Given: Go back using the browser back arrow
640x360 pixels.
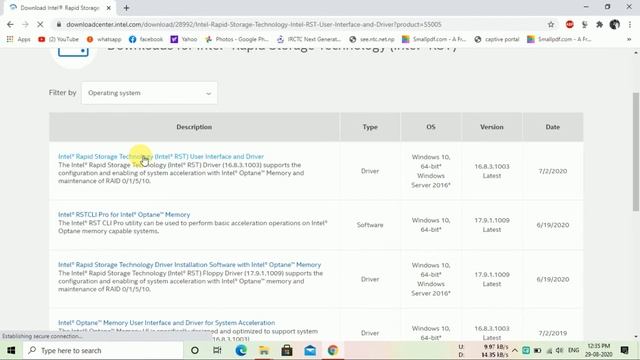Looking at the screenshot, I should pyautogui.click(x=10, y=24).
